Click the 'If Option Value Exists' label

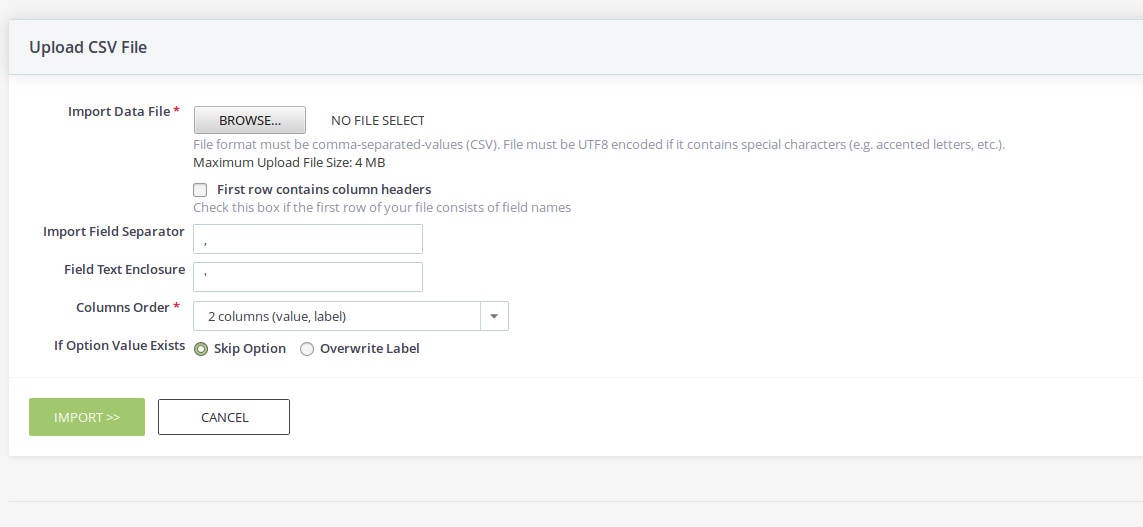[x=120, y=346]
